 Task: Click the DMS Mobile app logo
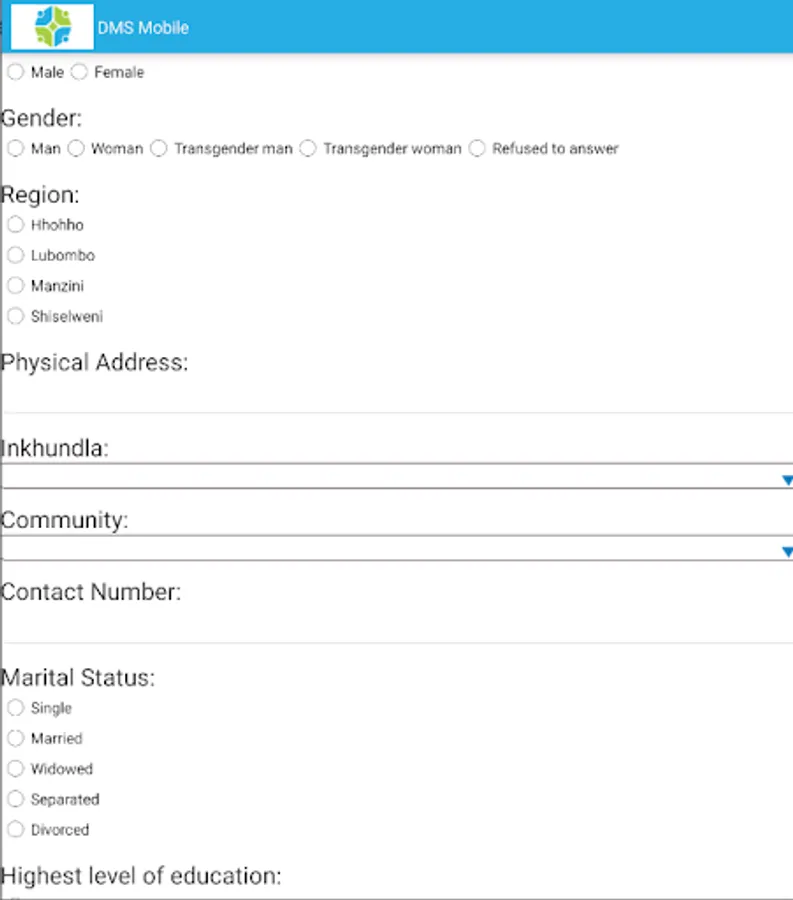point(52,26)
